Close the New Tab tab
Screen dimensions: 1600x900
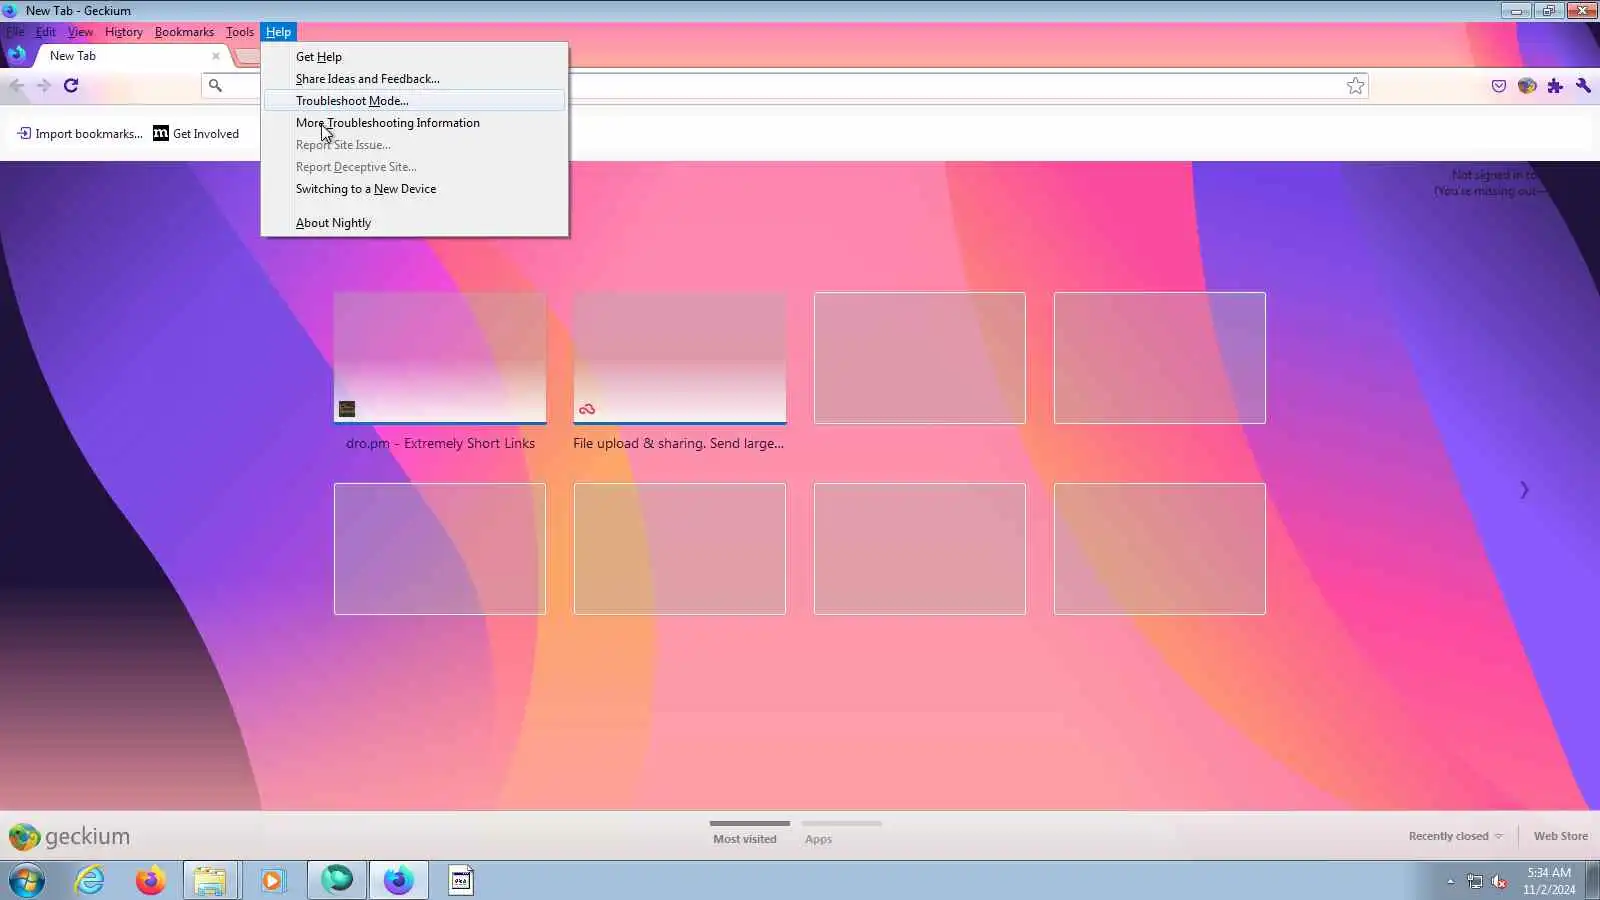[x=215, y=56]
